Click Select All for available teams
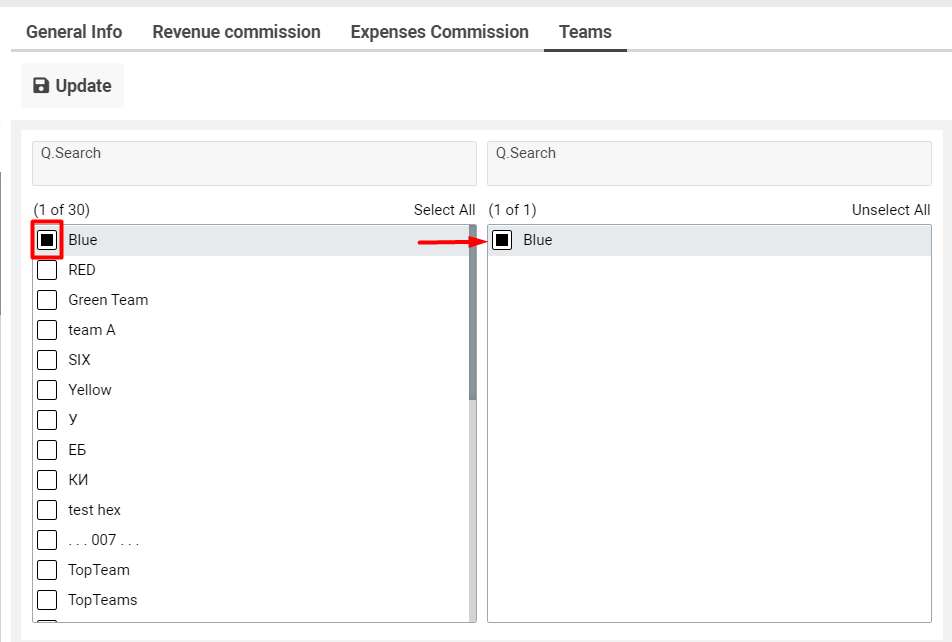 click(445, 210)
